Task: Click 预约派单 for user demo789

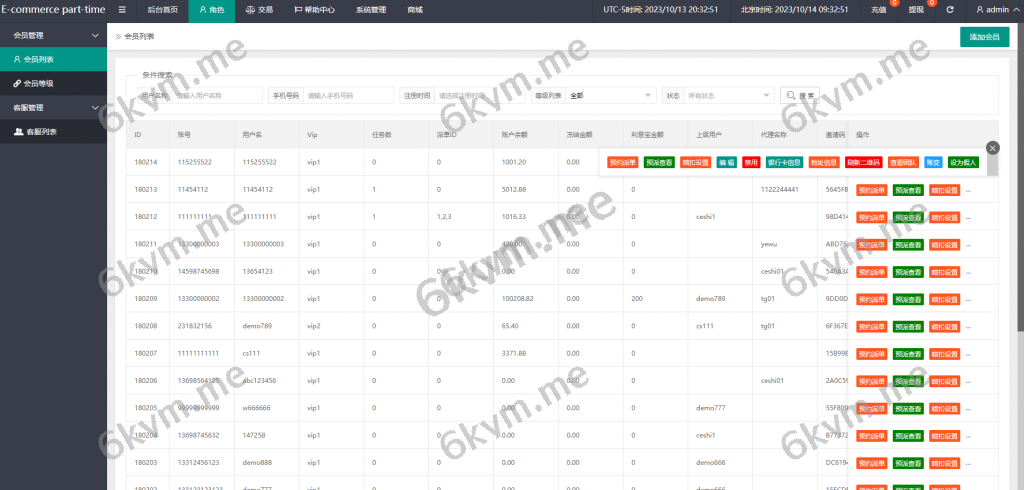Action: point(871,327)
